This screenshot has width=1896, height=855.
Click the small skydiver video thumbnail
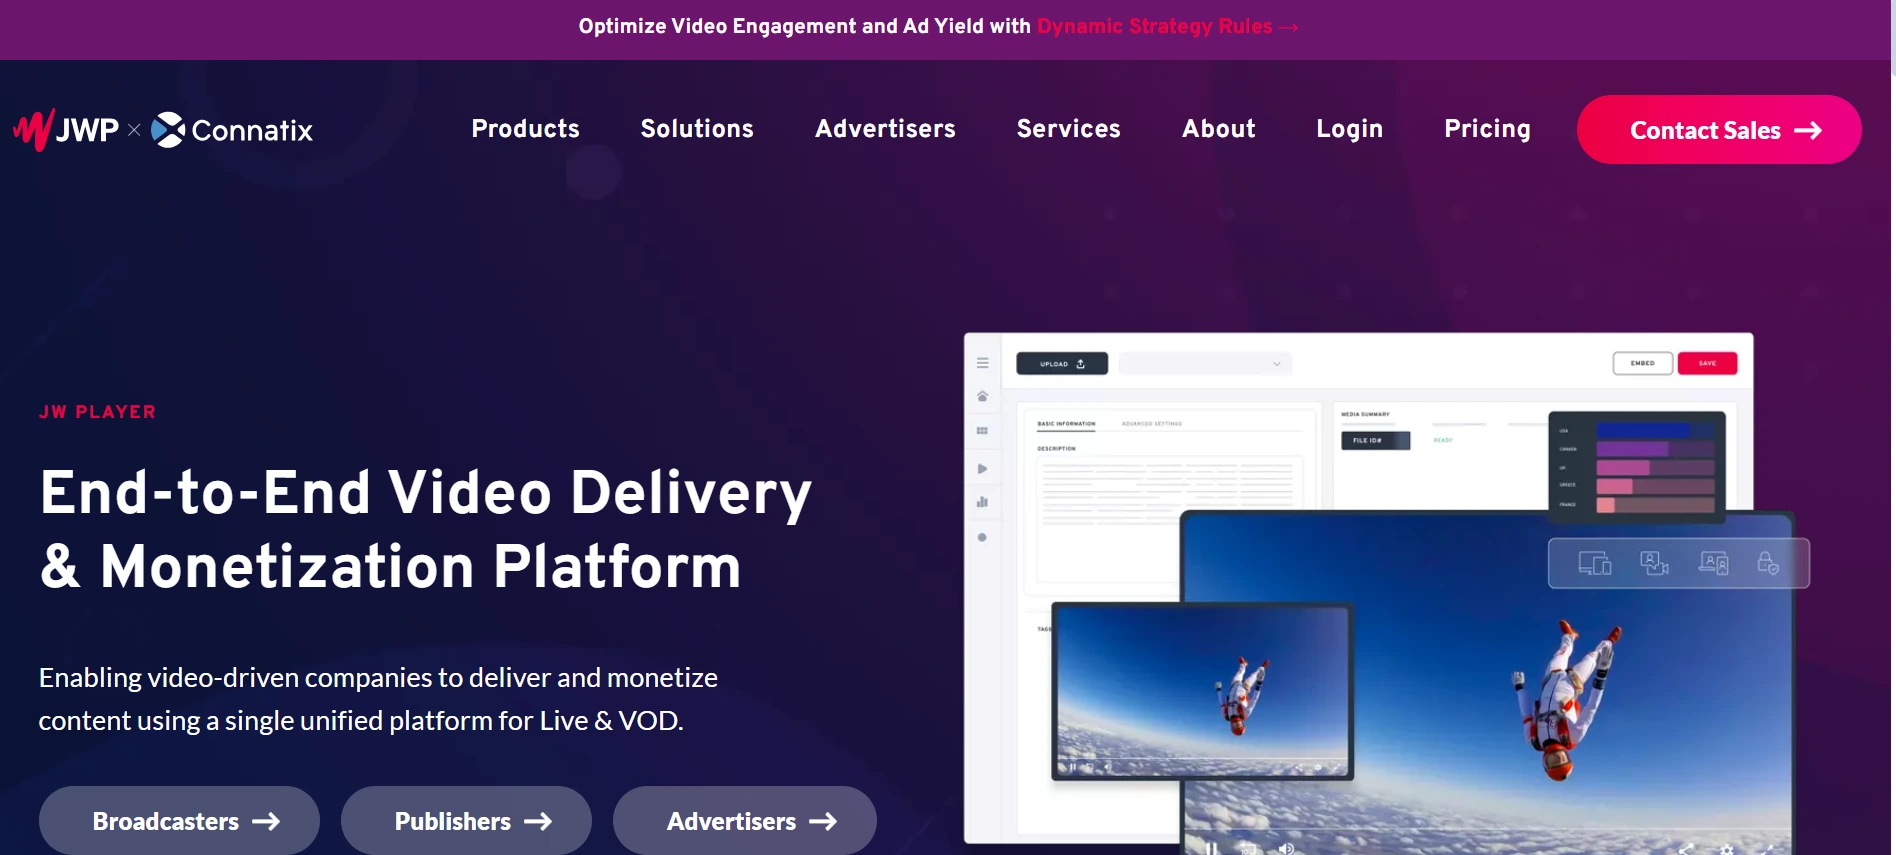[x=1203, y=691]
